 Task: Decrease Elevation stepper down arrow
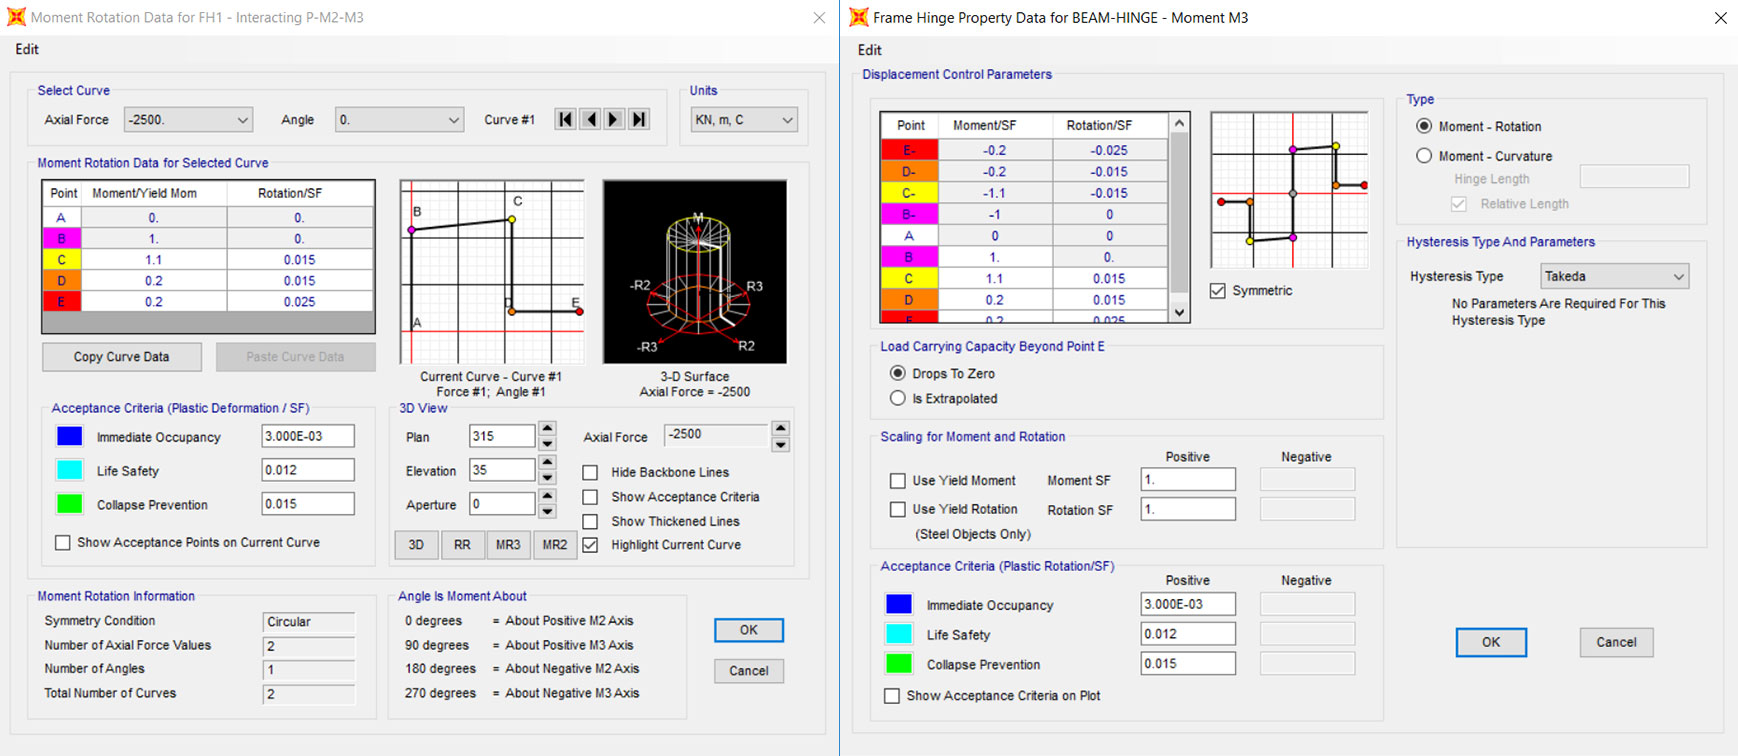click(547, 477)
